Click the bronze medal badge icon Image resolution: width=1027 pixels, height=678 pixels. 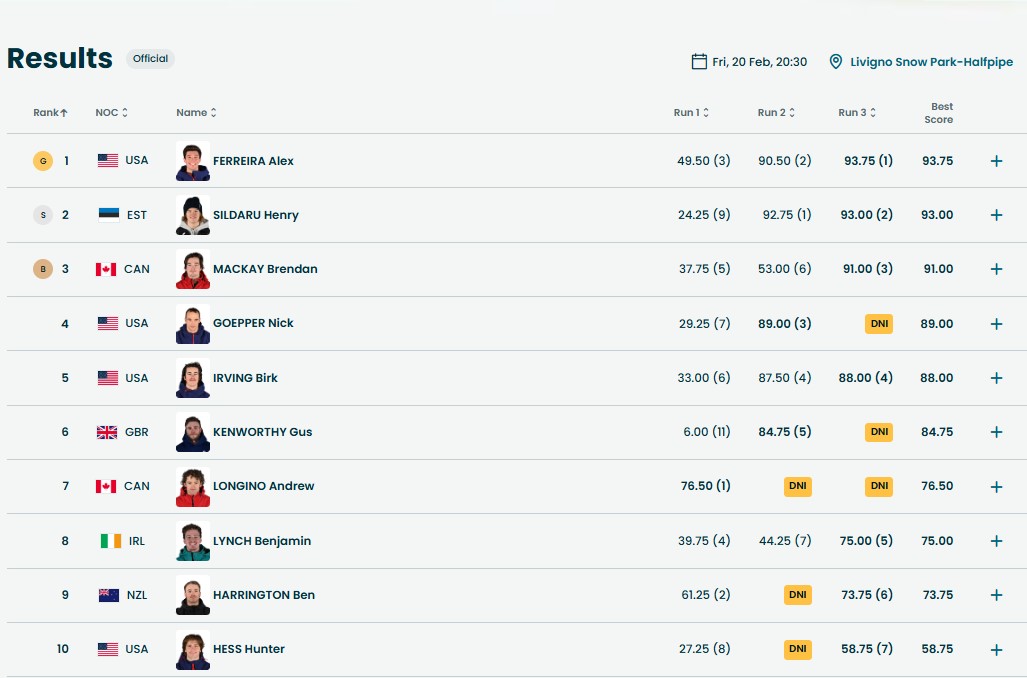[42, 269]
